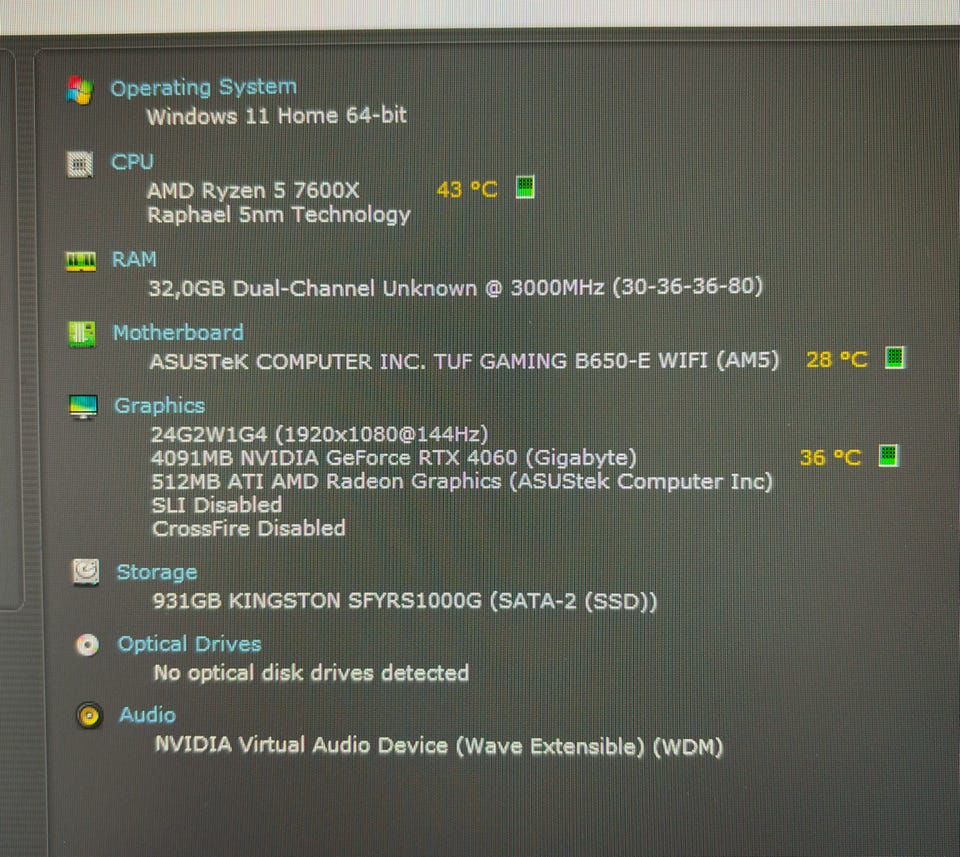Select the text 'AMD Ryzen 5 7600X'

(253, 190)
